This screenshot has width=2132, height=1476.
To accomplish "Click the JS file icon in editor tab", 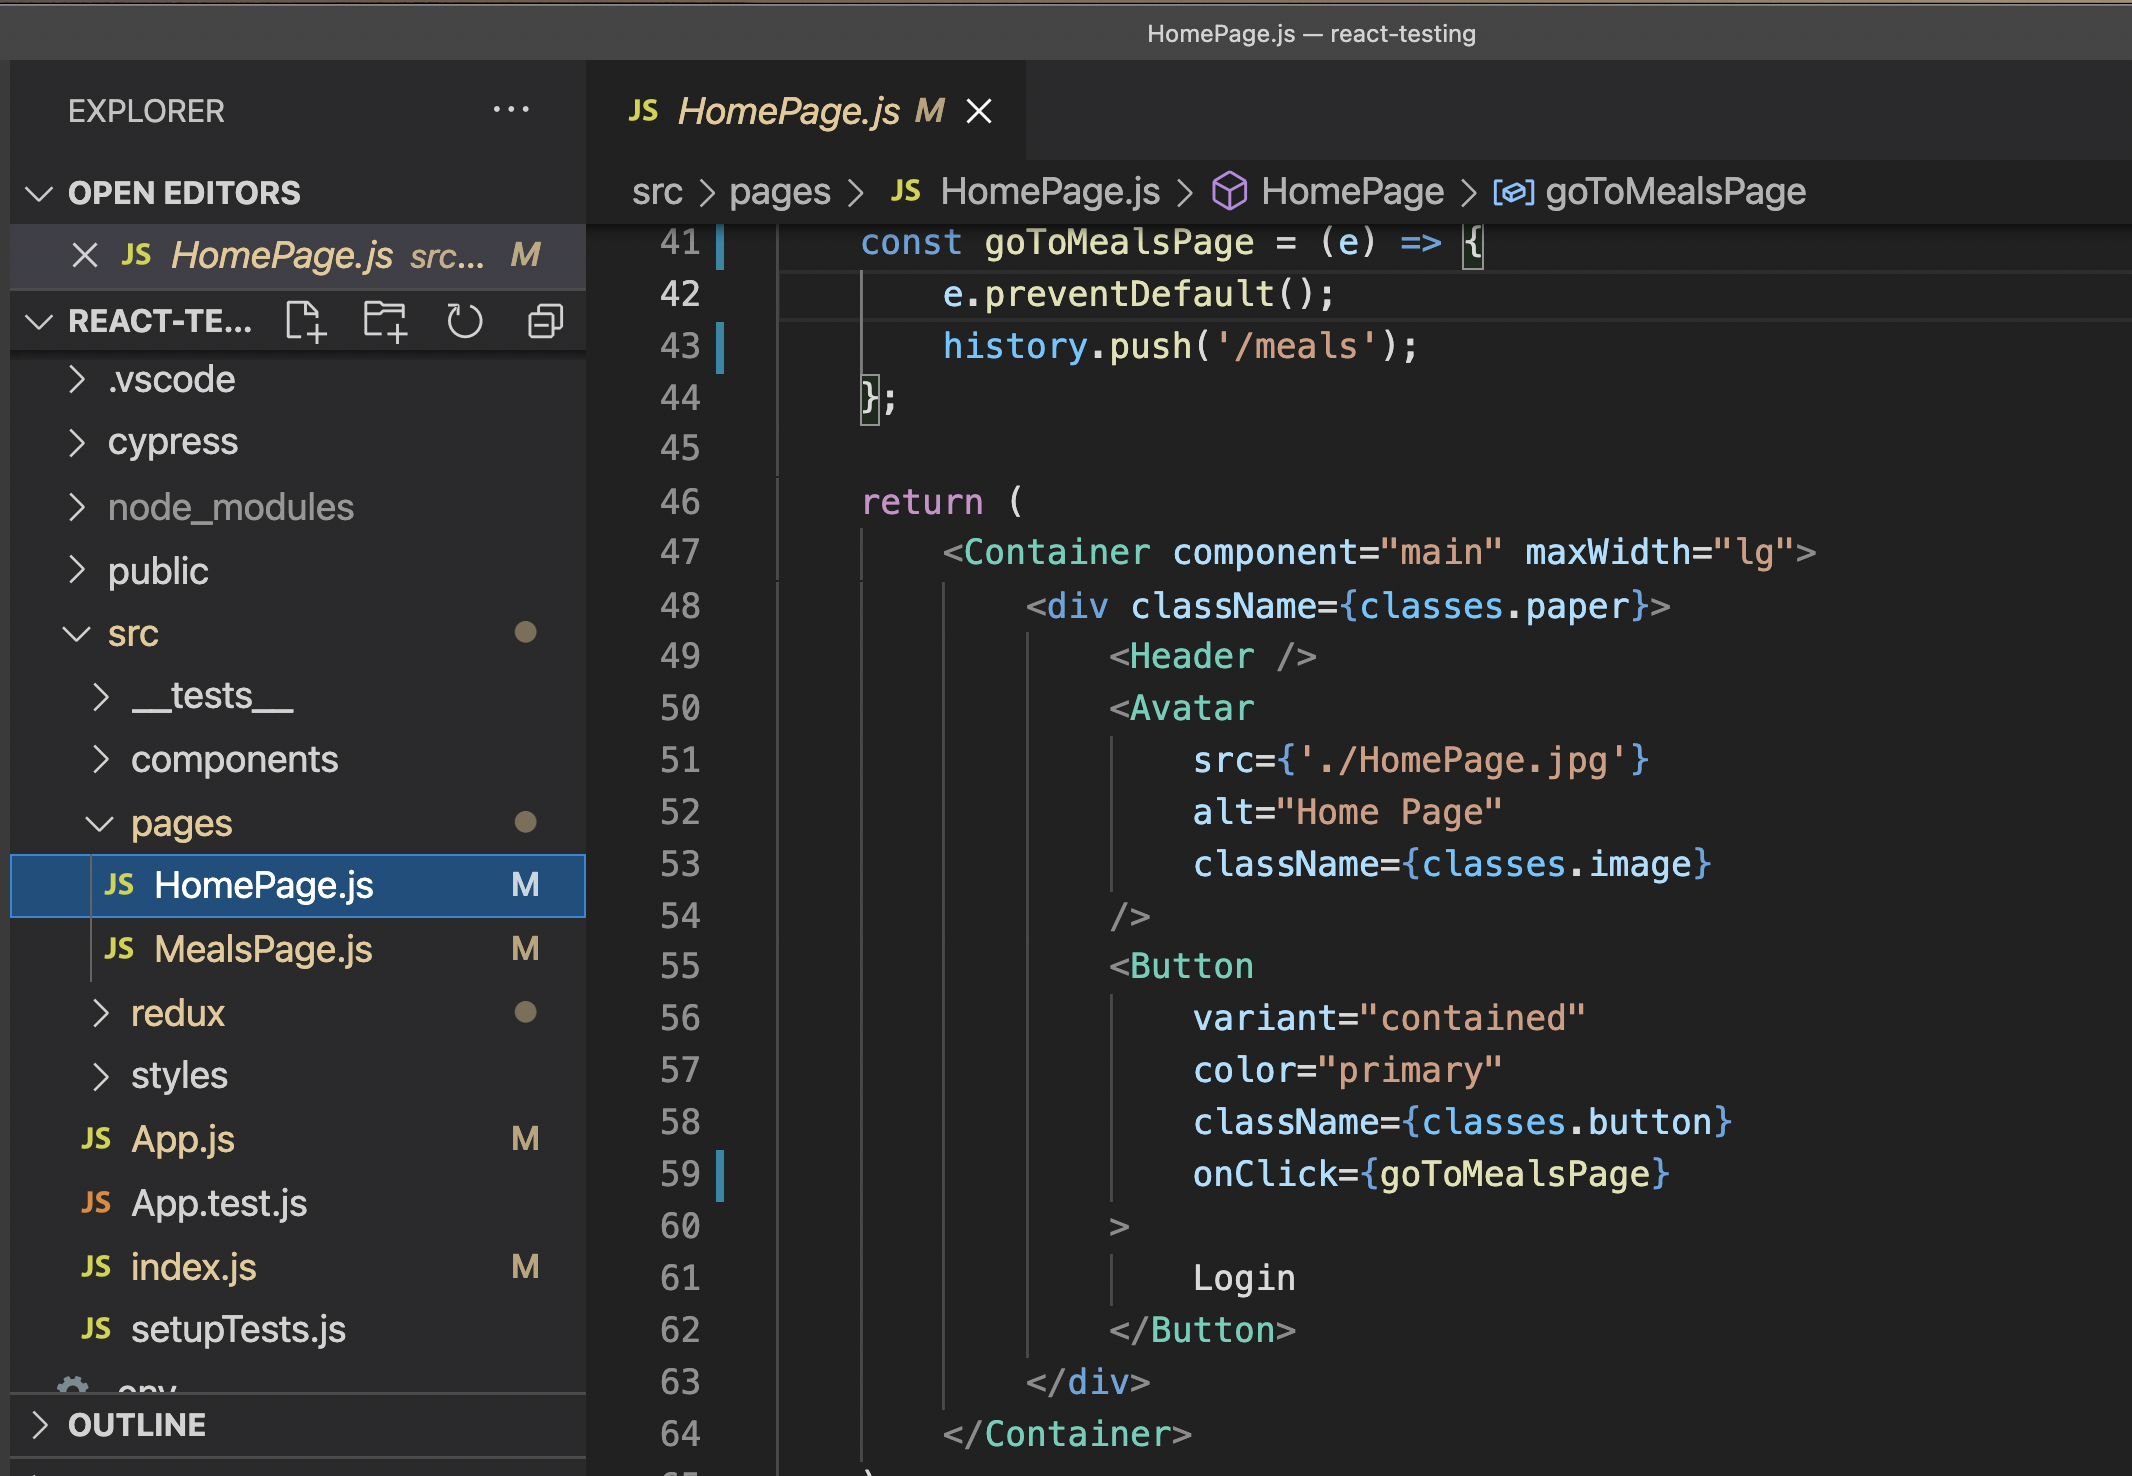I will coord(643,110).
